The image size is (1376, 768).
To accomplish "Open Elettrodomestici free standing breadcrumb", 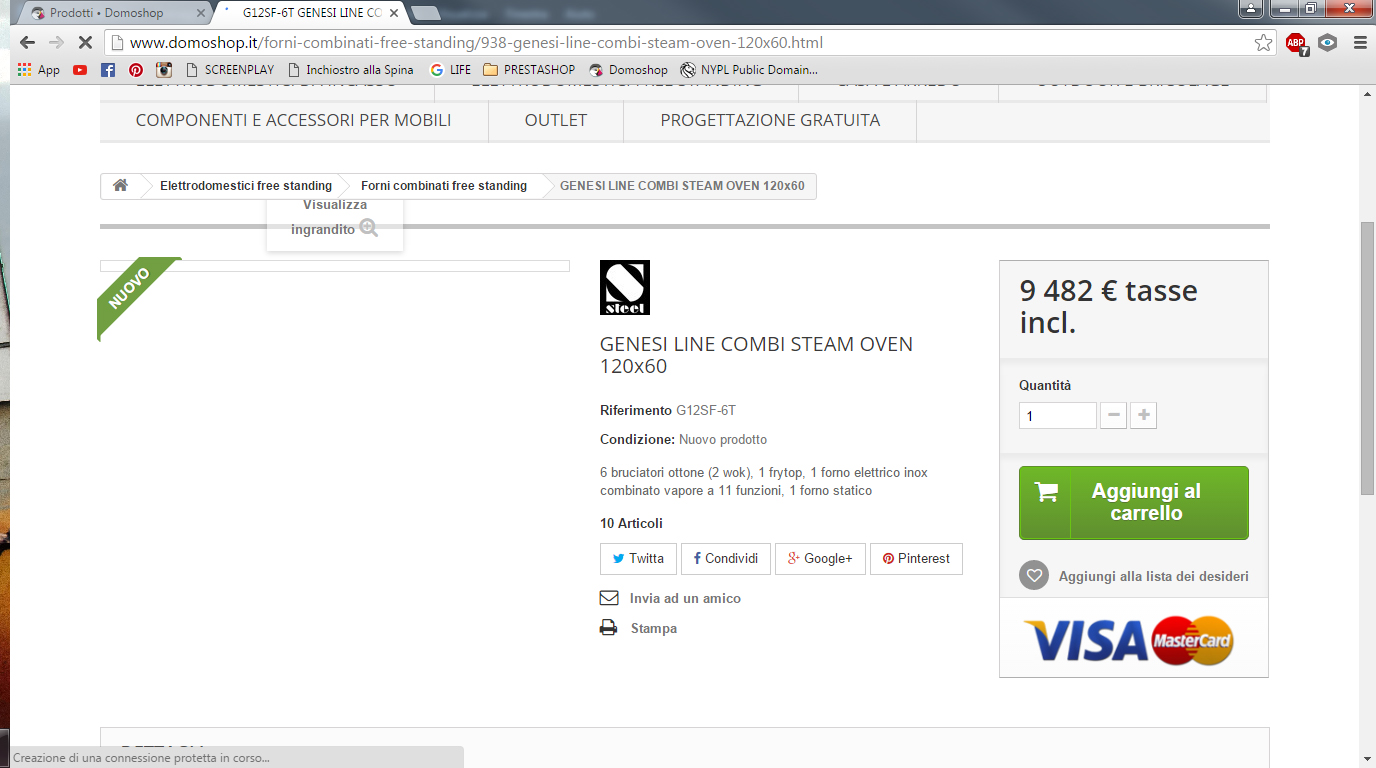I will 246,186.
